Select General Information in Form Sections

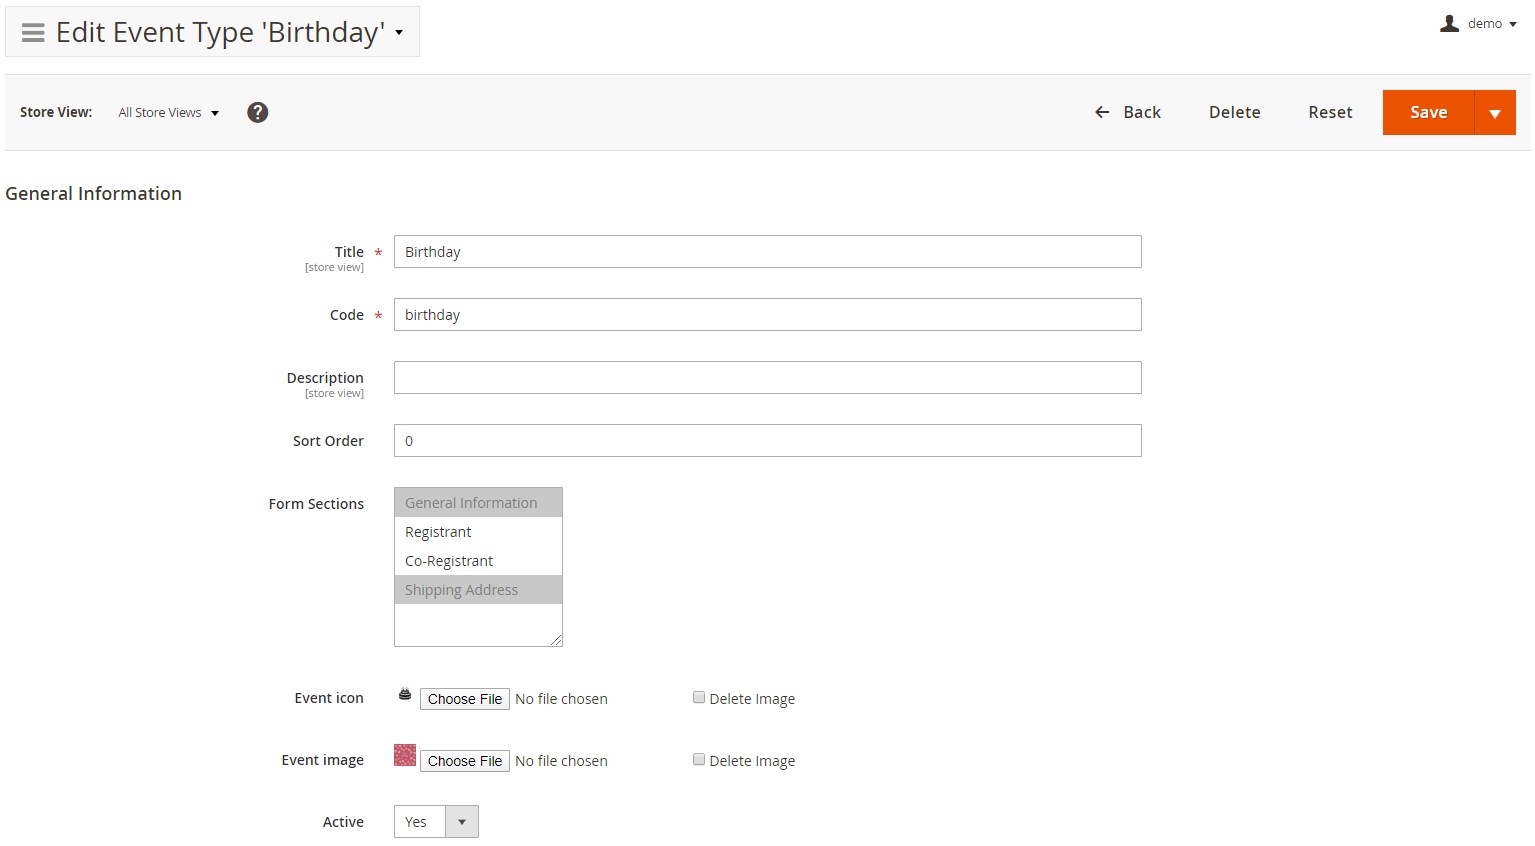pos(478,502)
